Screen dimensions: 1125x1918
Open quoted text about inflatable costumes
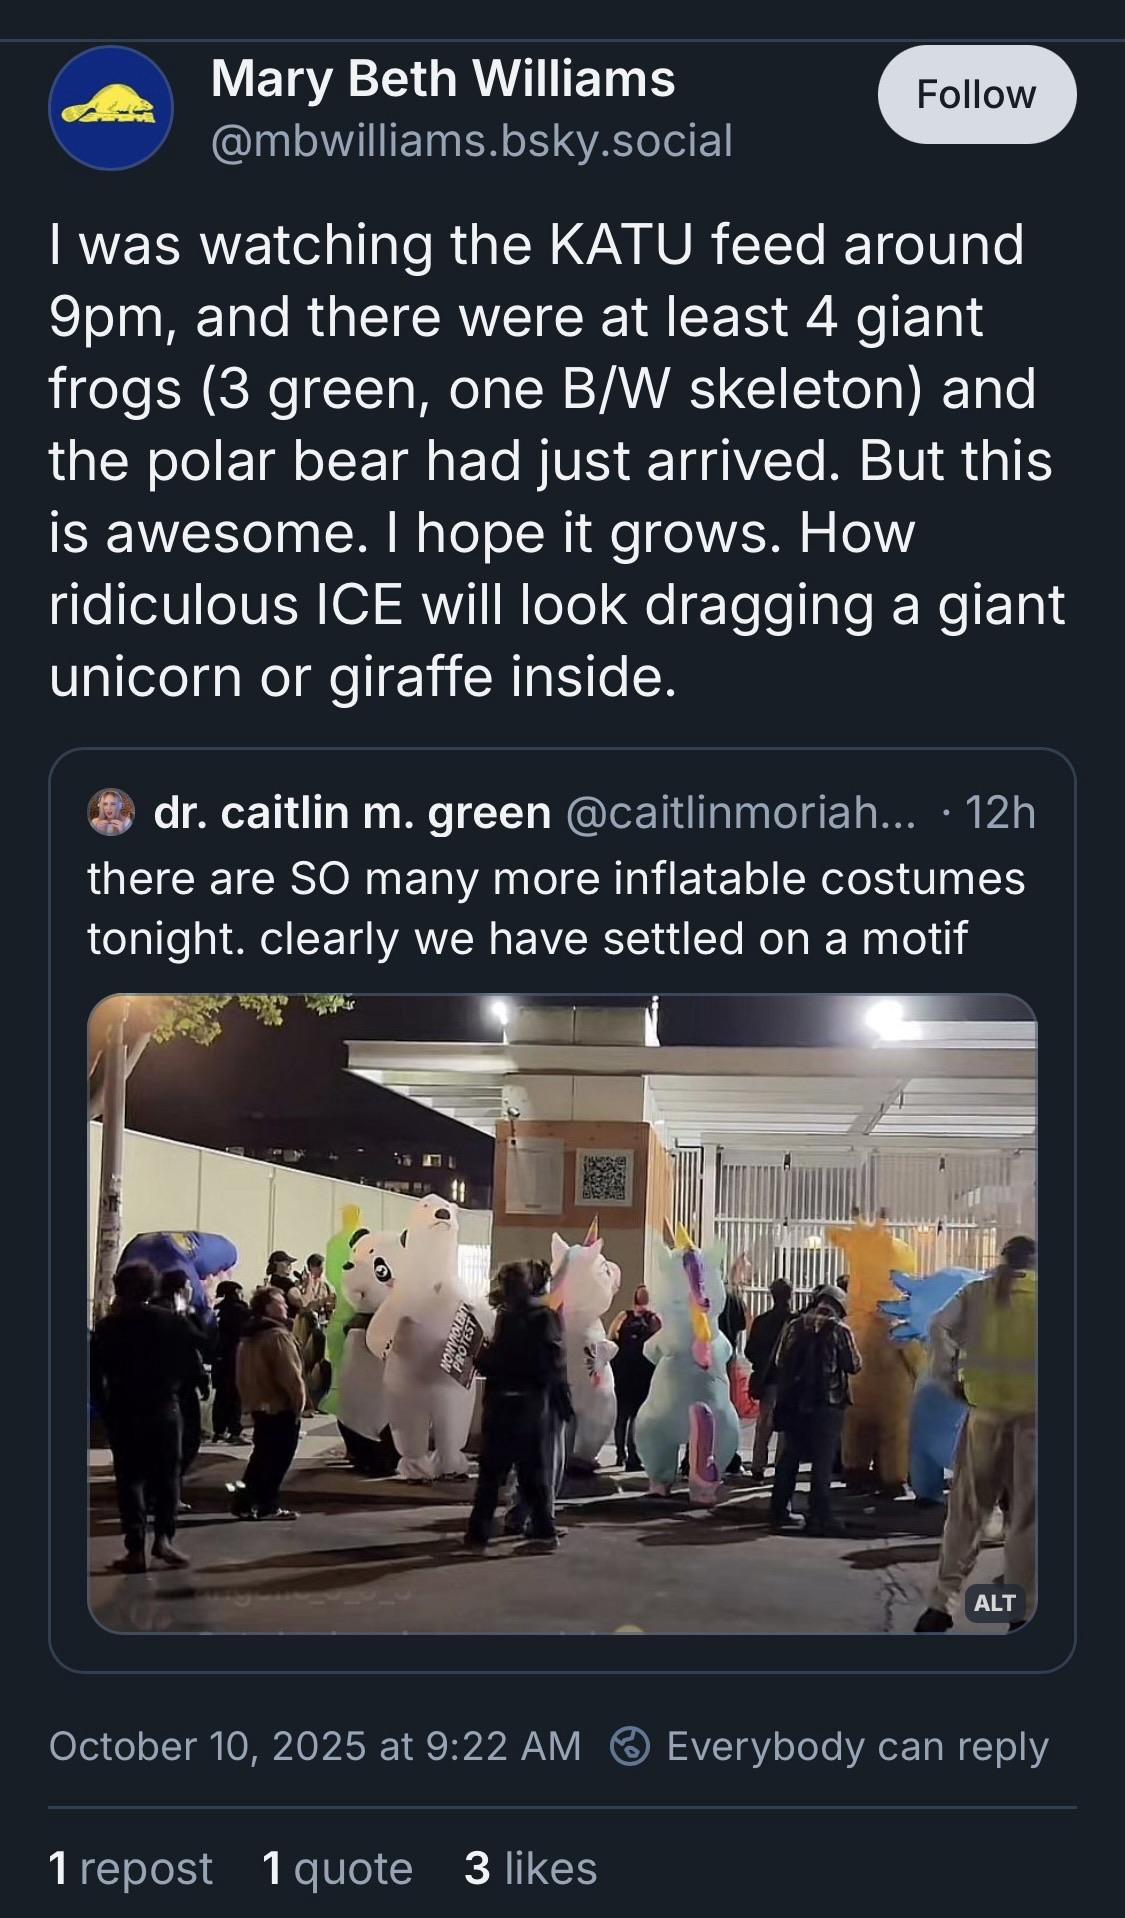[x=556, y=908]
